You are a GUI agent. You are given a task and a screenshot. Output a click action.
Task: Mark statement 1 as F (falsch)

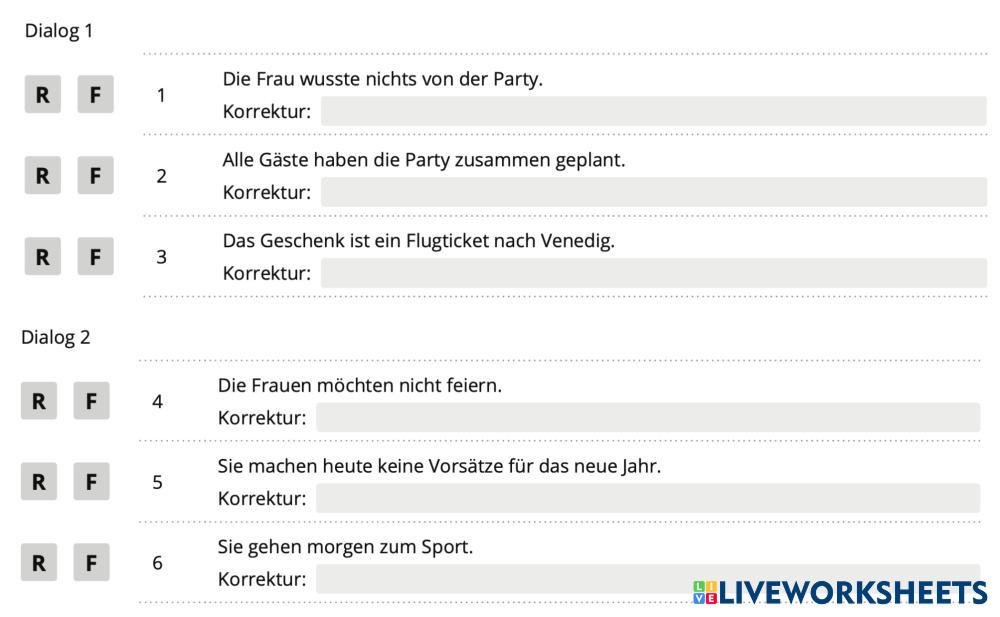pos(95,95)
